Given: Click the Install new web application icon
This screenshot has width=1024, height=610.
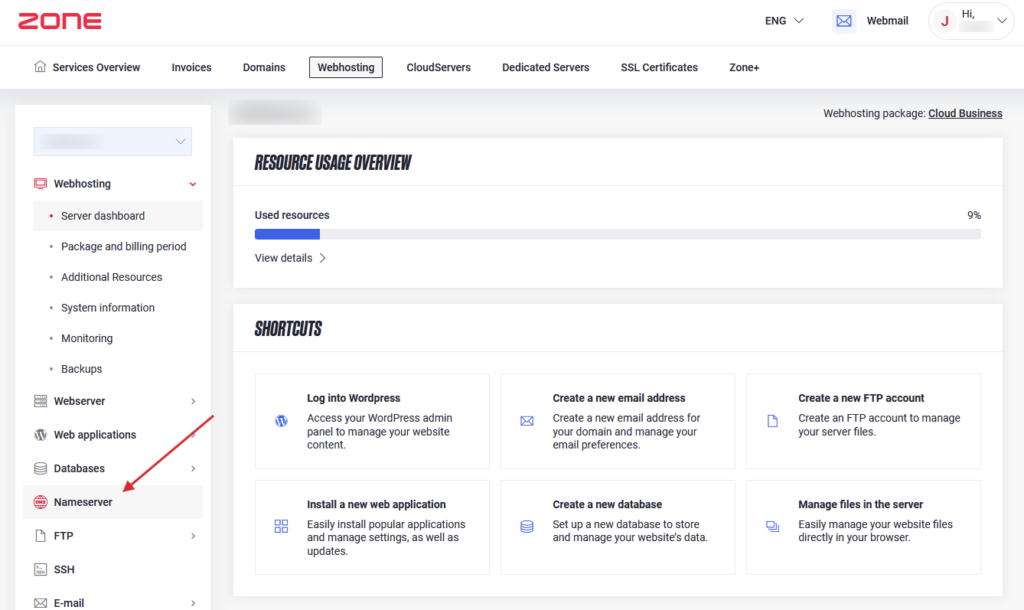Looking at the screenshot, I should pos(281,526).
